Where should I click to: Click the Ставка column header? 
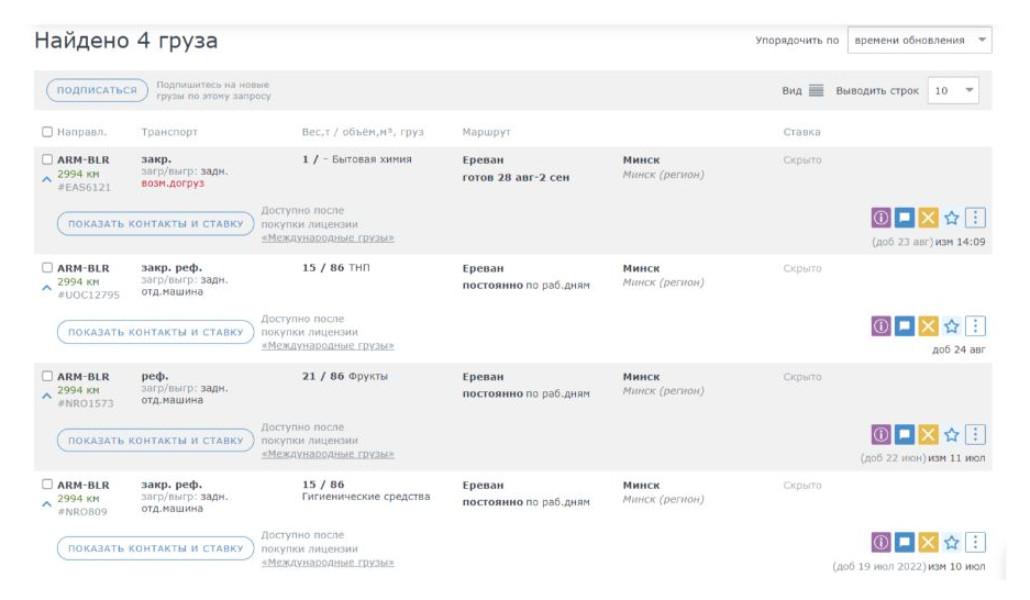pyautogui.click(x=801, y=132)
